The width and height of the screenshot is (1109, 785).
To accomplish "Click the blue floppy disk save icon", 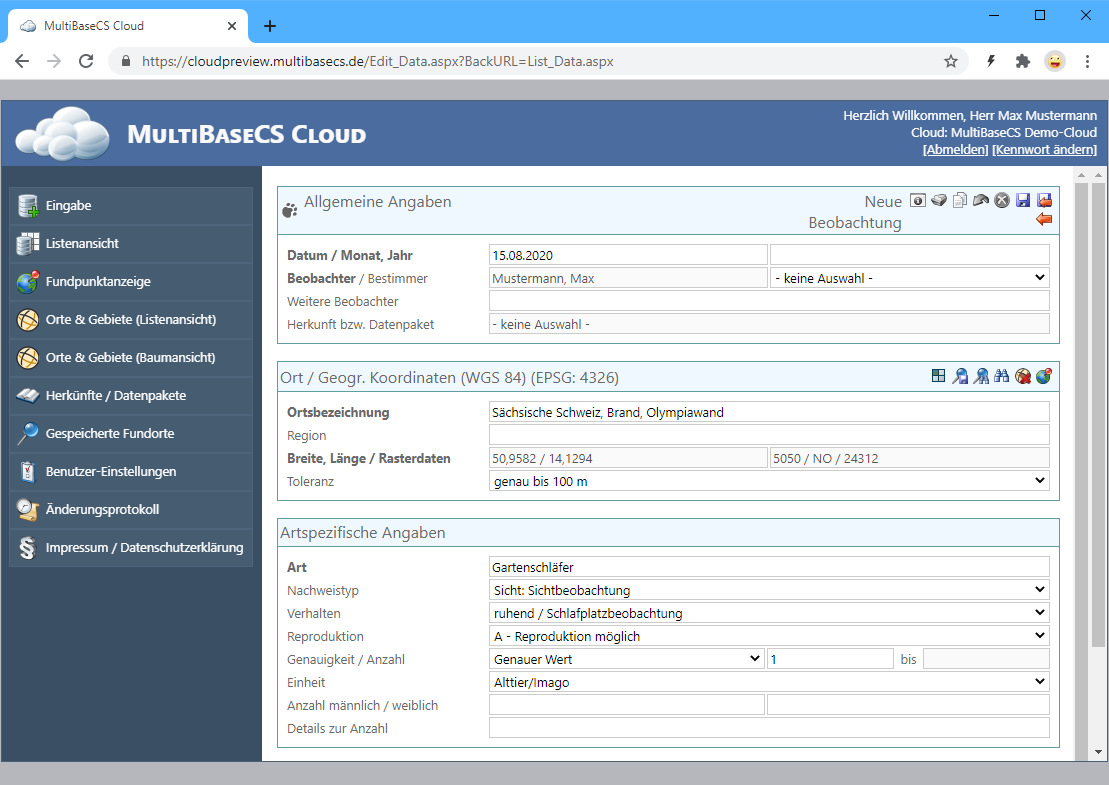I will tap(1023, 200).
